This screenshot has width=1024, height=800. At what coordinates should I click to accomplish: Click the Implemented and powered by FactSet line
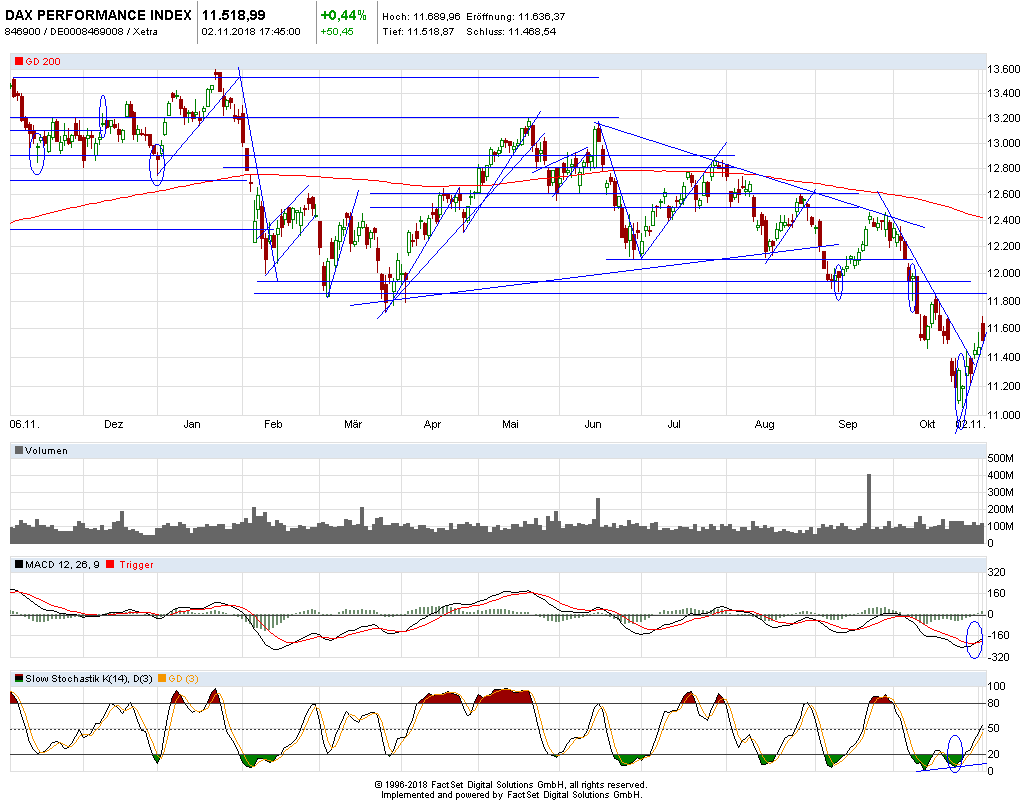click(512, 795)
